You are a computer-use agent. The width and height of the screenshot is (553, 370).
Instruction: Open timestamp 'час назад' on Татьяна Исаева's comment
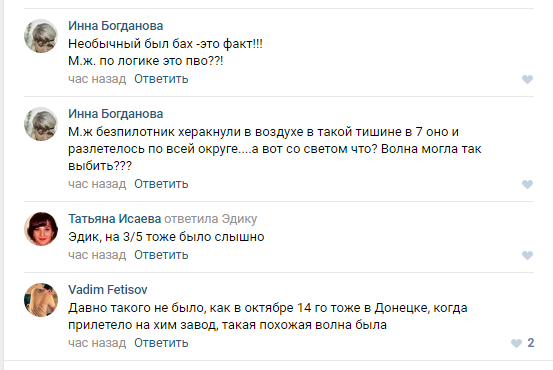[97, 255]
